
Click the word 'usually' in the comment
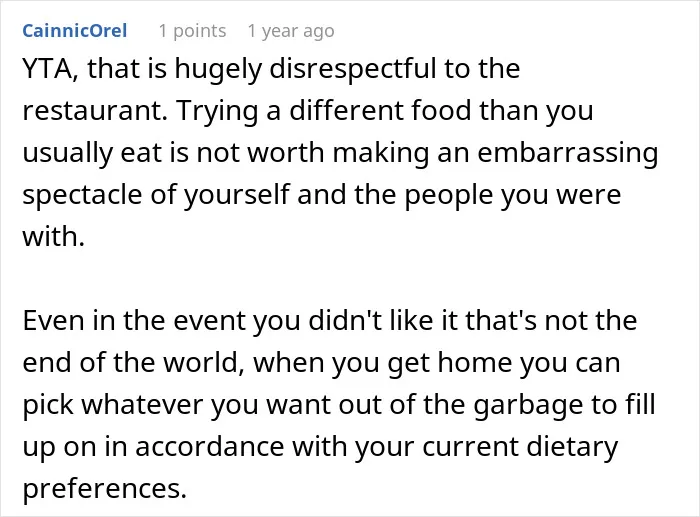(67, 153)
